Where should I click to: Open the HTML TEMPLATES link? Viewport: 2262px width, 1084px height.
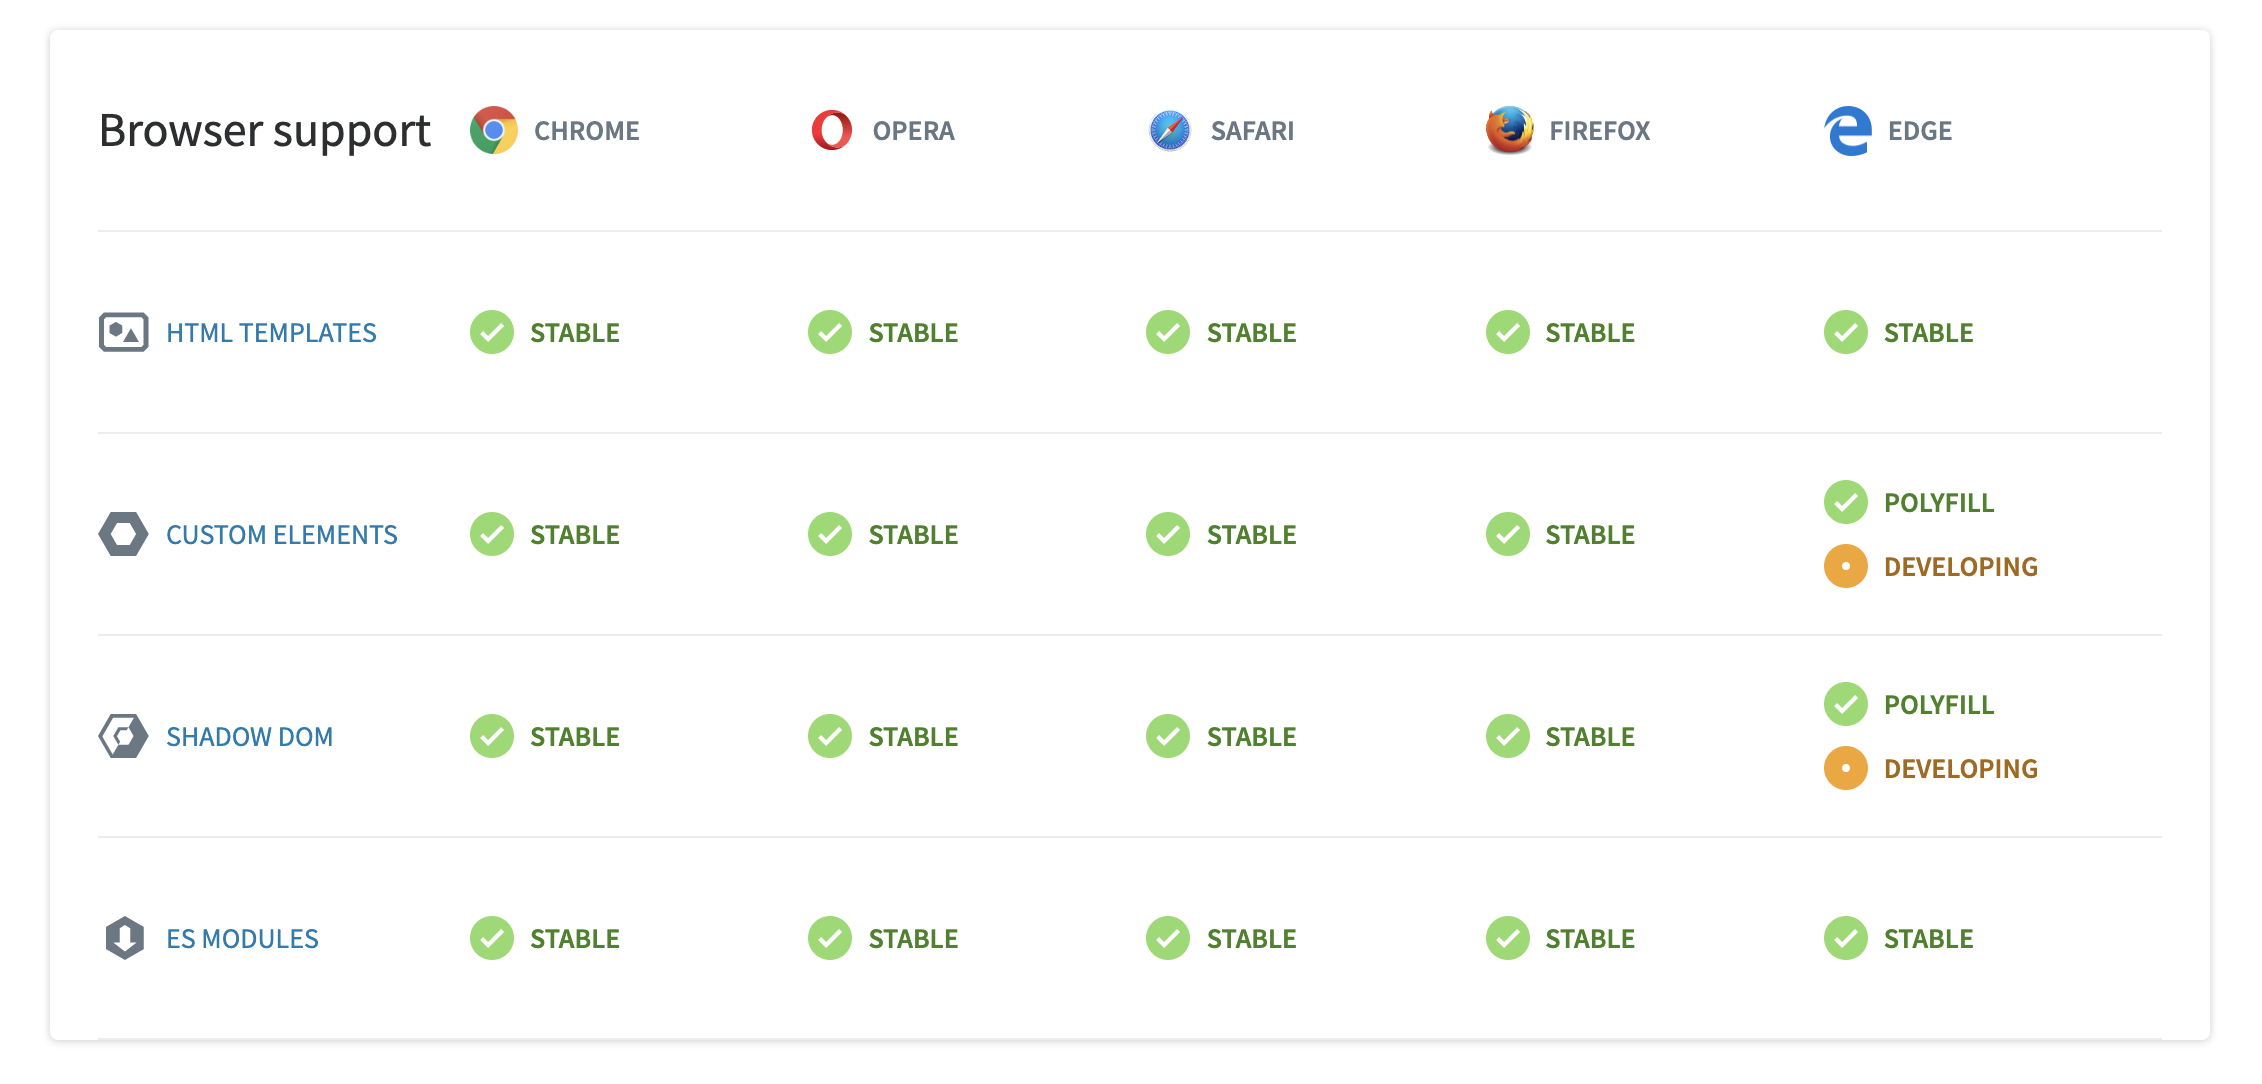coord(271,333)
